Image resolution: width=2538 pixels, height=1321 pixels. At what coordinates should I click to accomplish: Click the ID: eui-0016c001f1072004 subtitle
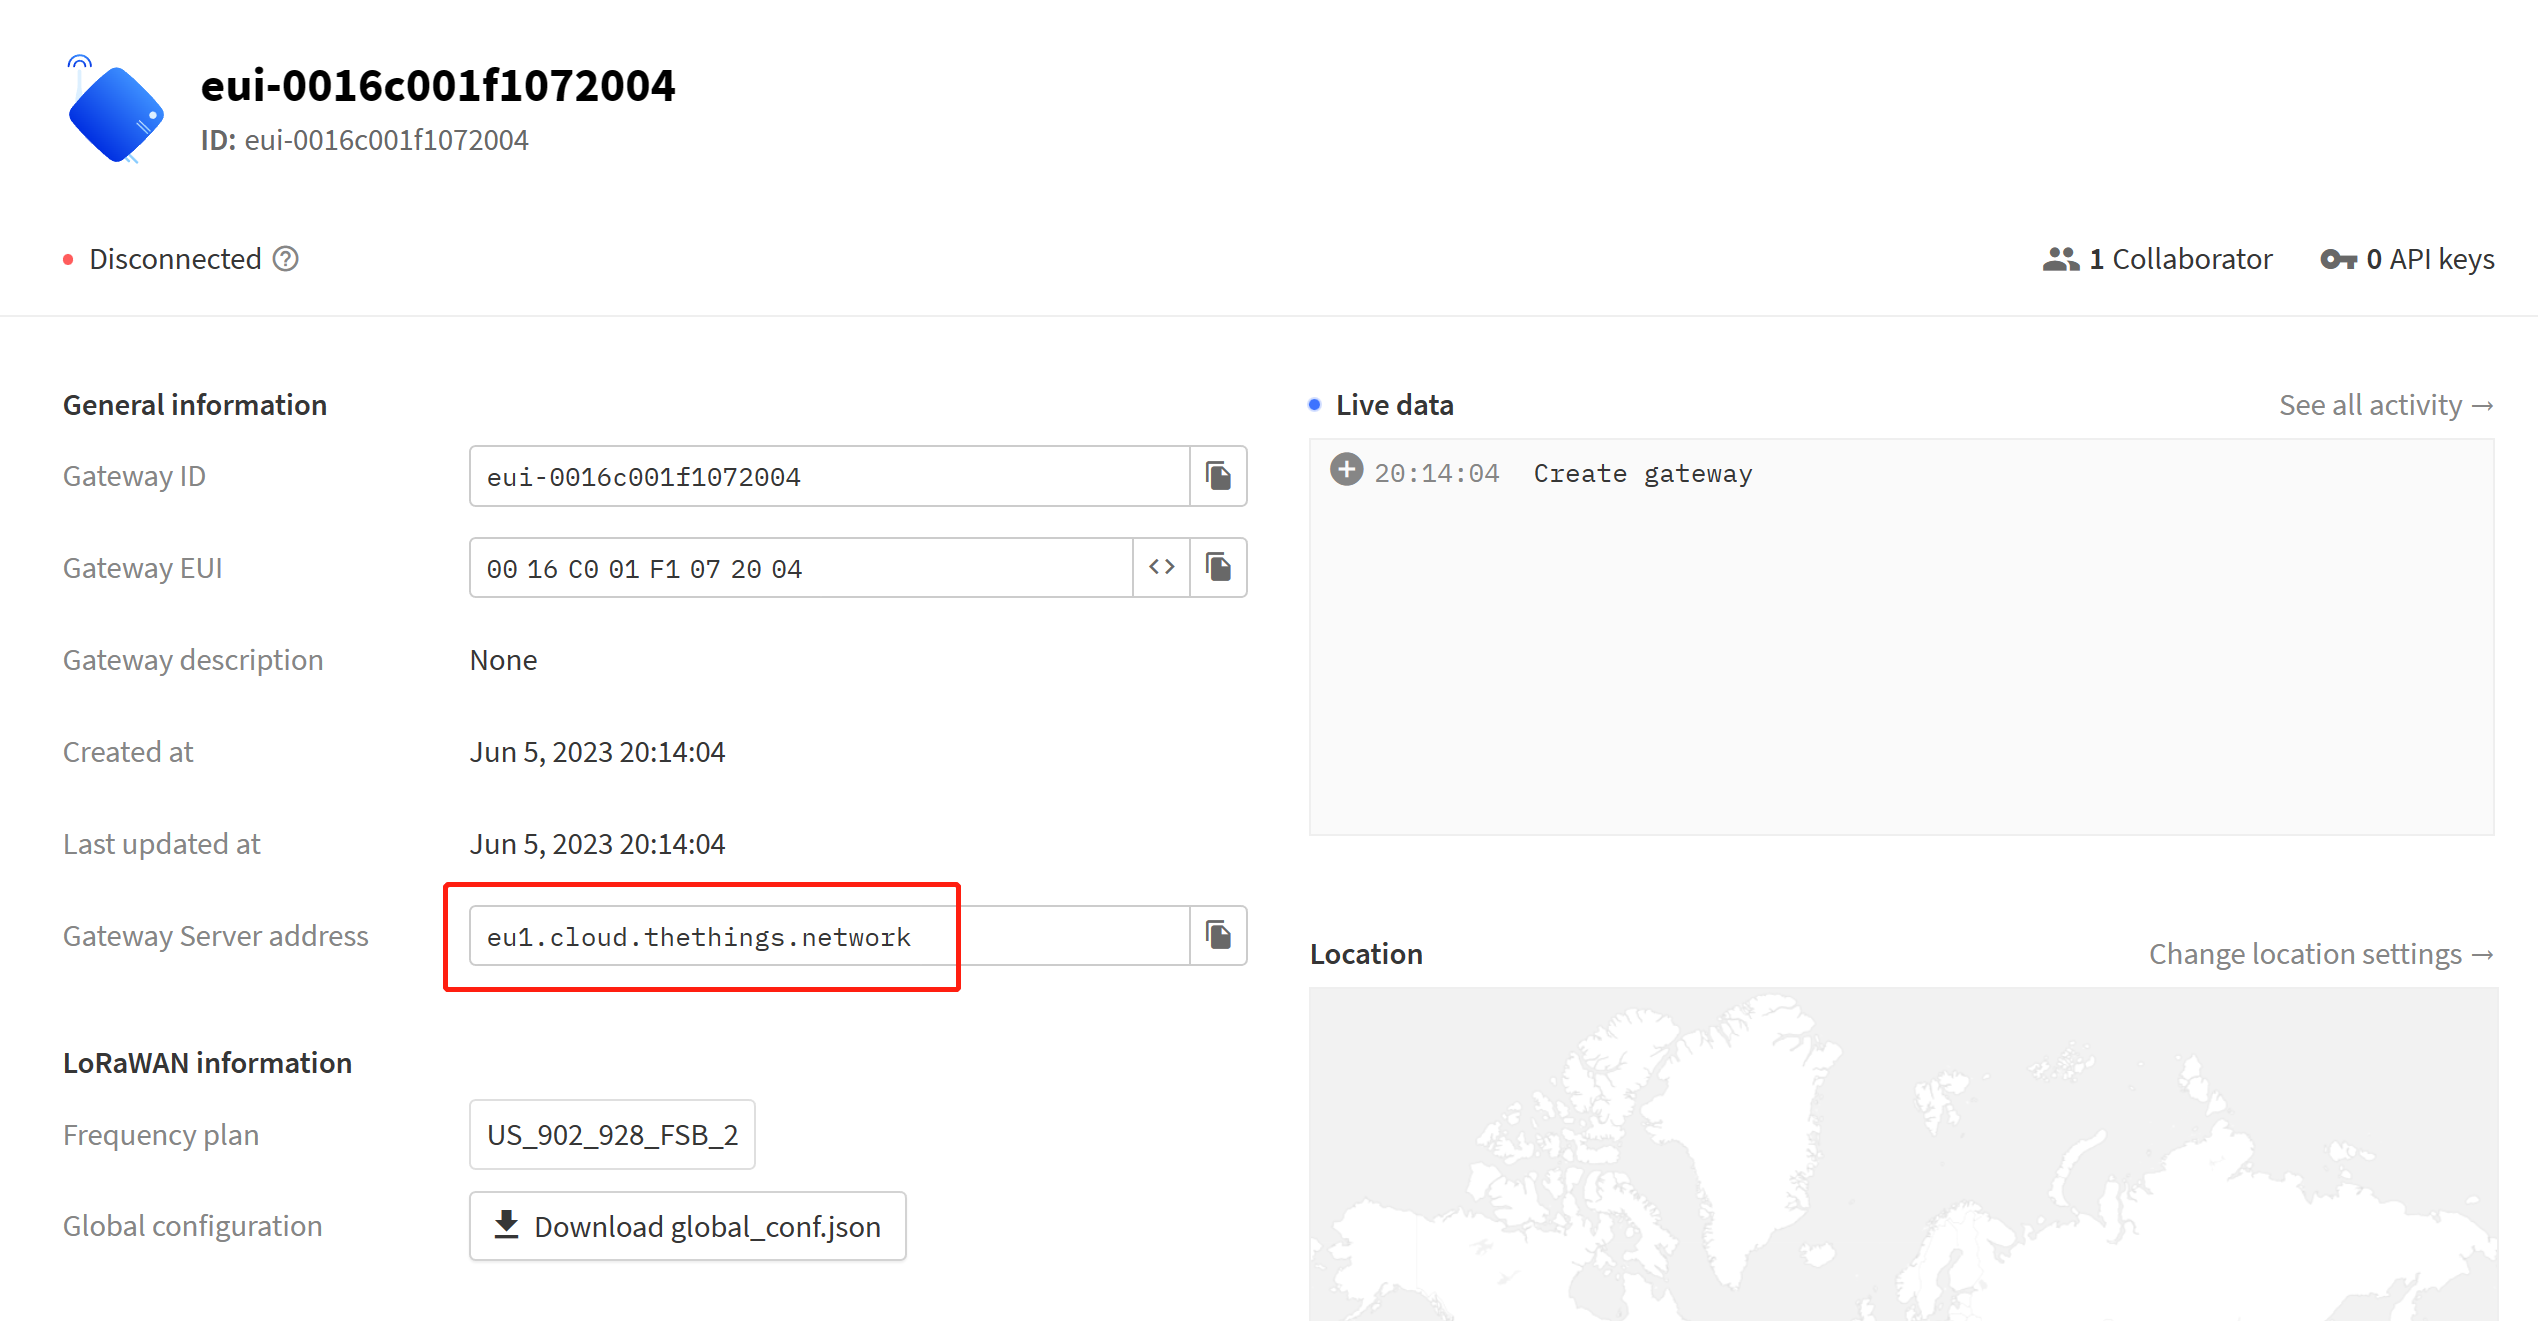[x=365, y=140]
